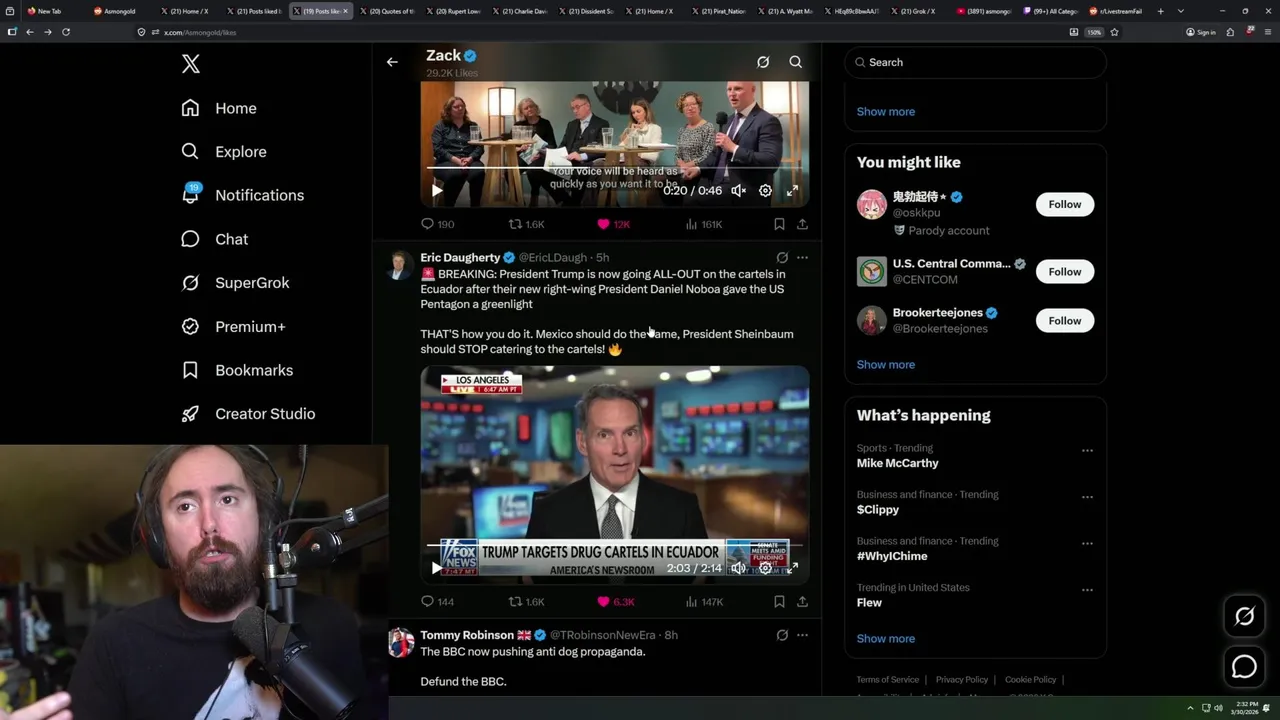Seek on the panel discussion video progress bar
The image size is (1280, 720).
click(x=615, y=168)
